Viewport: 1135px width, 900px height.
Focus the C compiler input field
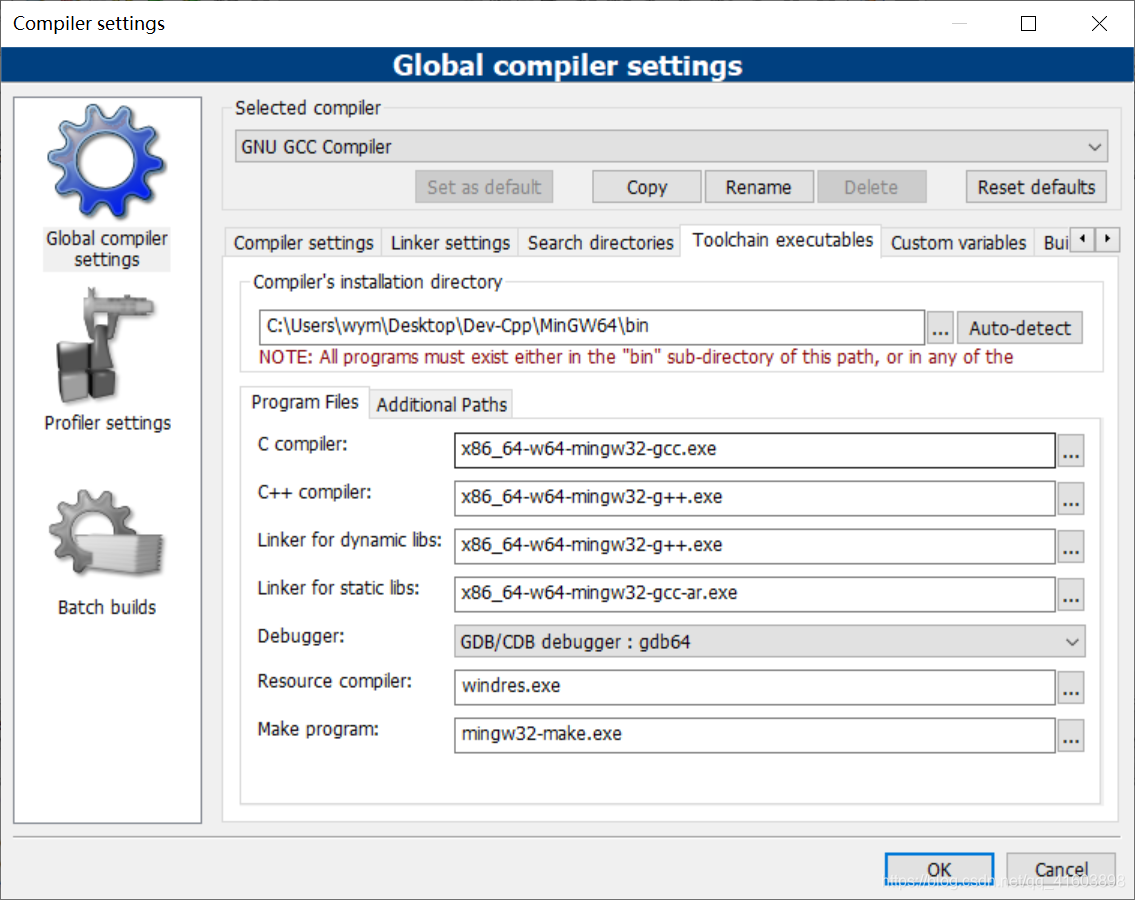click(x=754, y=450)
